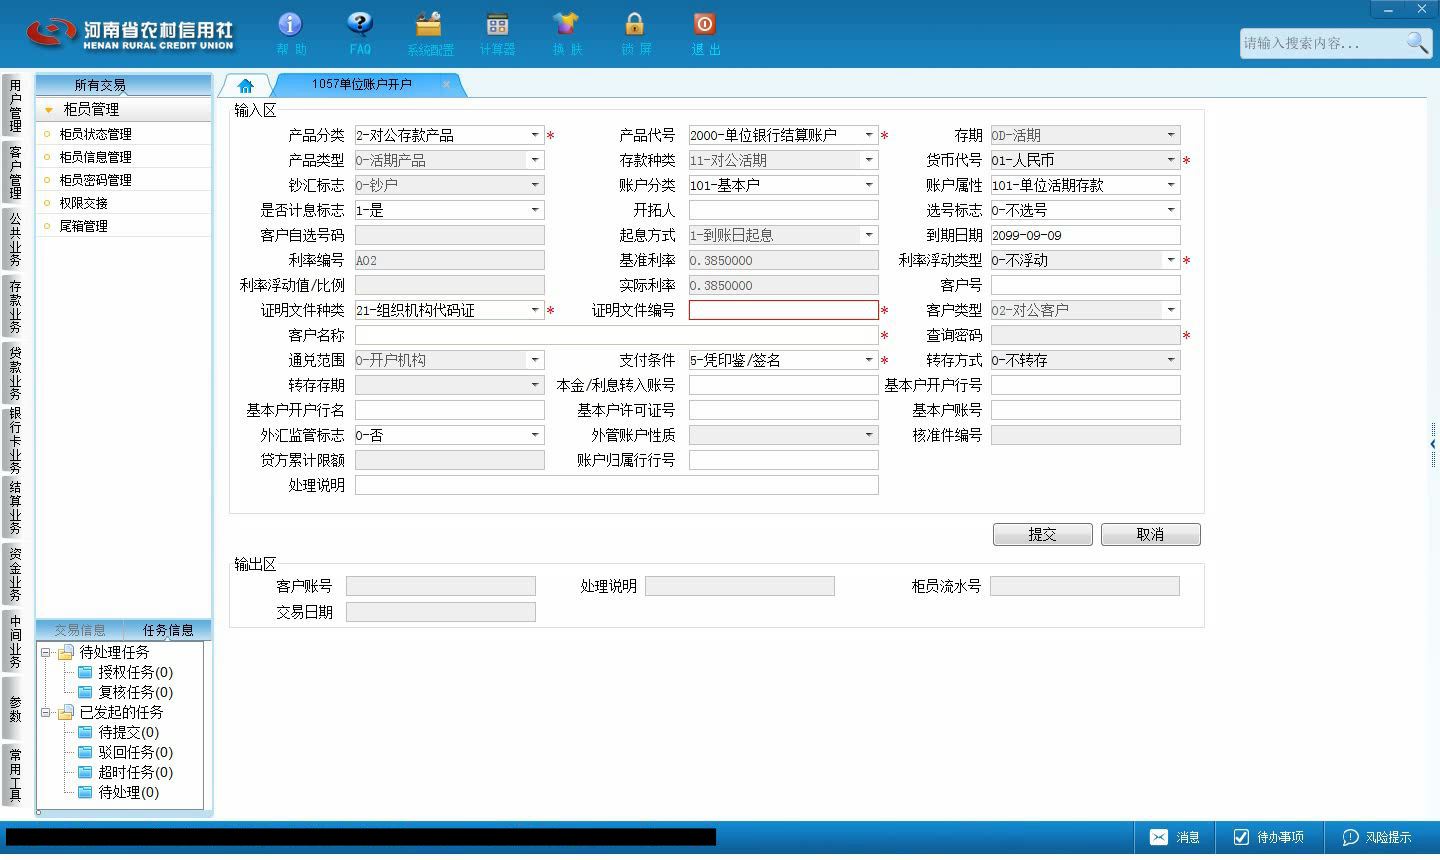Open the 帮助 help icon
This screenshot has width=1440, height=860.
pos(290,33)
